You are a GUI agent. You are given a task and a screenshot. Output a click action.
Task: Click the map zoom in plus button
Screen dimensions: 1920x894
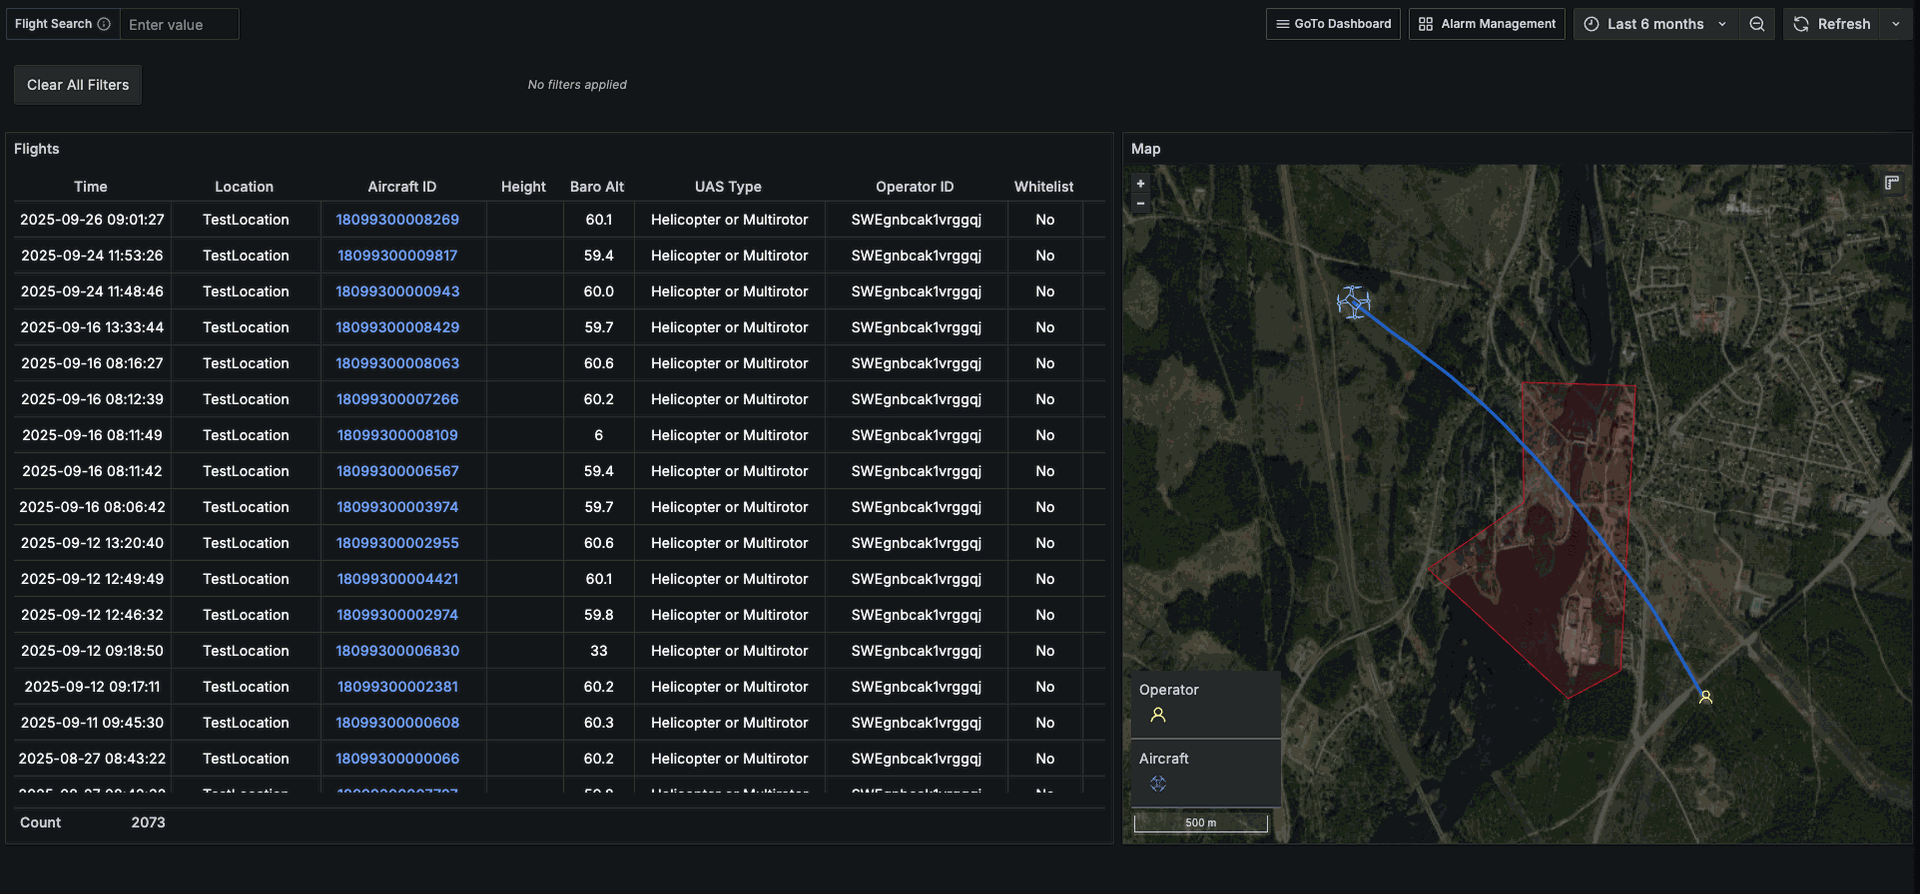click(1140, 184)
